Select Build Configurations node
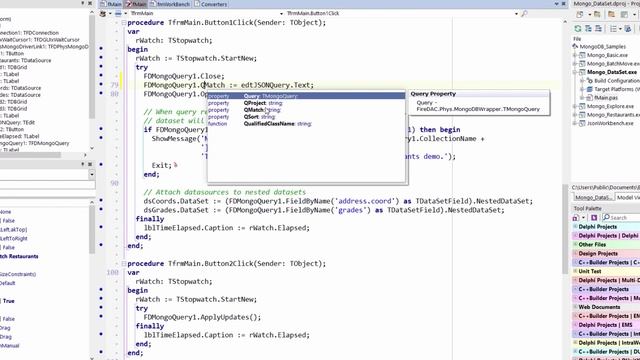The width and height of the screenshot is (640, 360). (617, 81)
